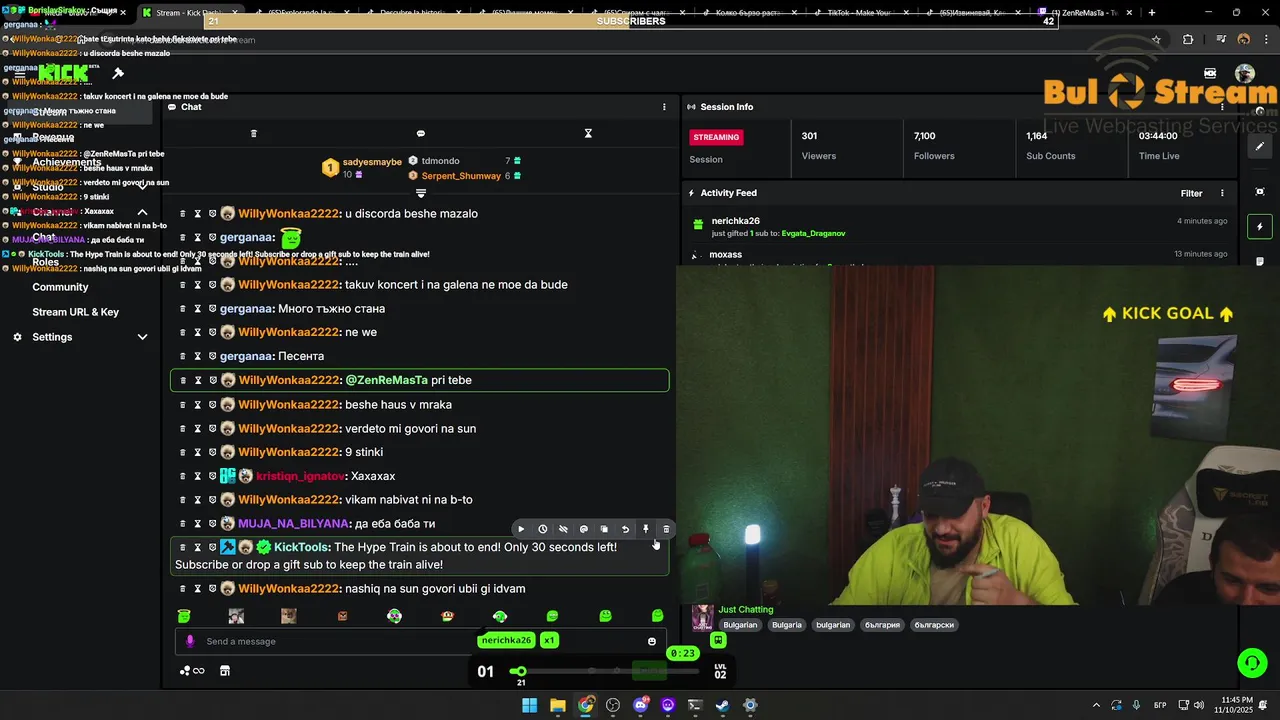Click the Just Chatting category link
The image size is (1280, 720).
[x=746, y=609]
